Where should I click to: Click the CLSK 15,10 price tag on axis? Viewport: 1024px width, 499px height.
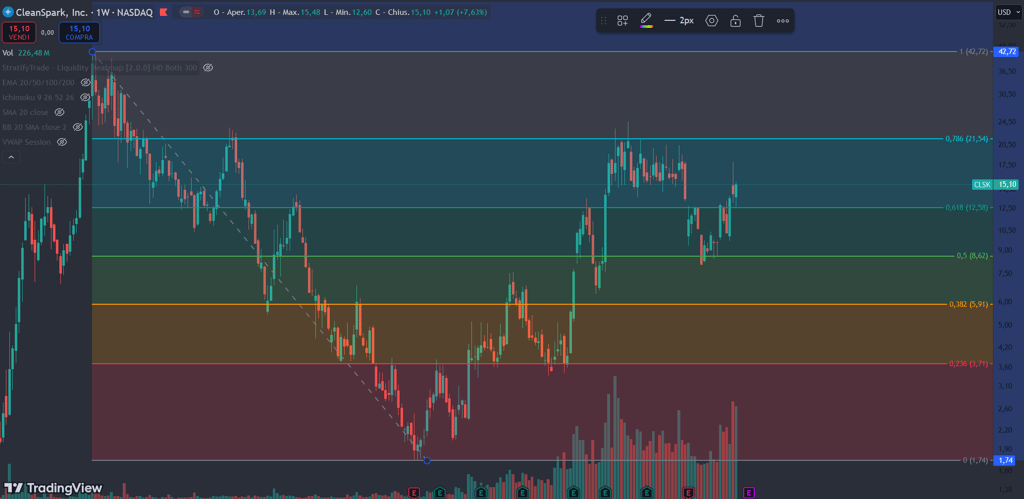coord(995,185)
